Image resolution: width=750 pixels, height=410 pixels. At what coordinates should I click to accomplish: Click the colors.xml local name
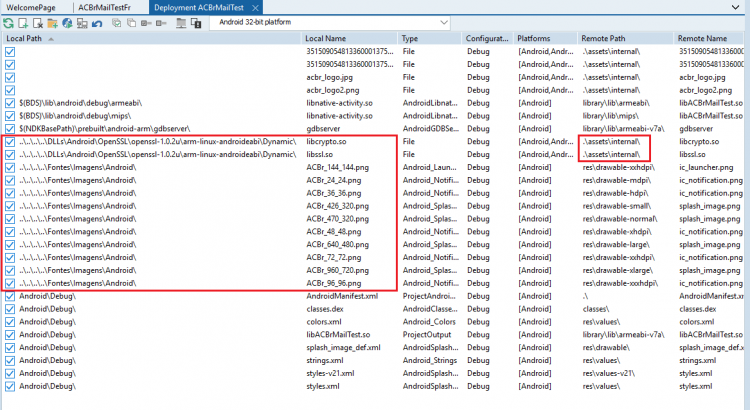tap(324, 322)
